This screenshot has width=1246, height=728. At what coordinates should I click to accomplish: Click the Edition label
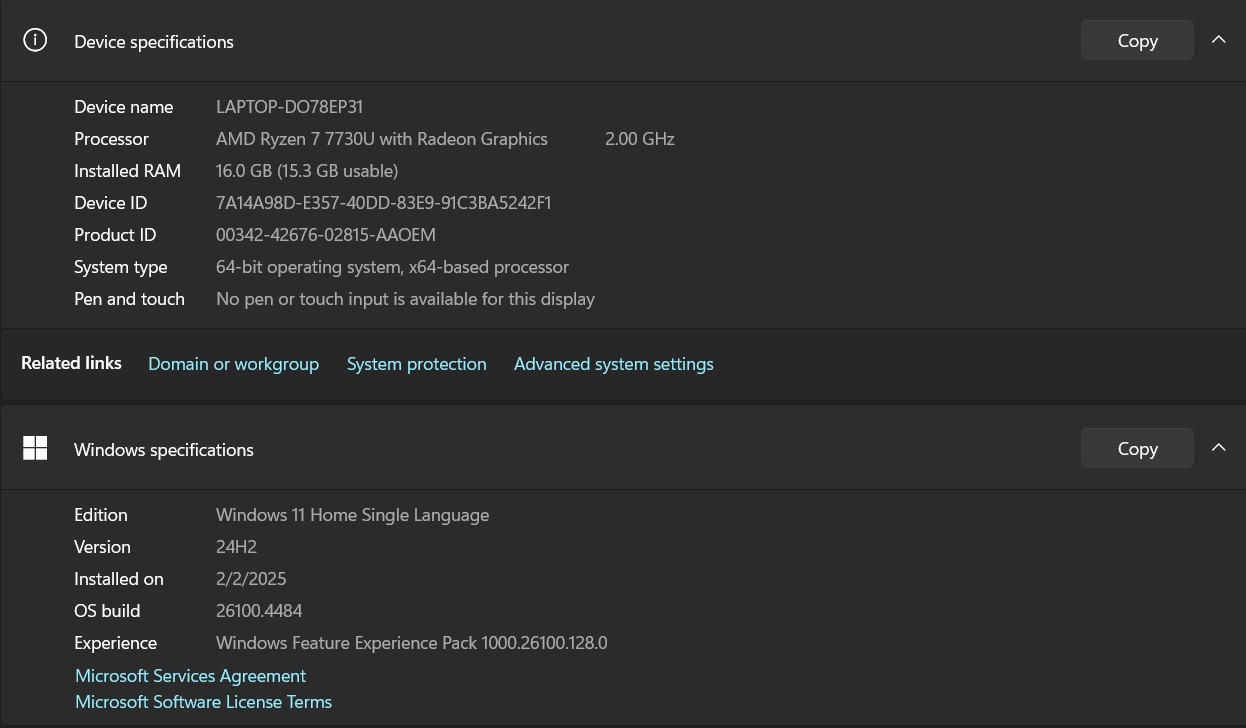click(x=101, y=515)
